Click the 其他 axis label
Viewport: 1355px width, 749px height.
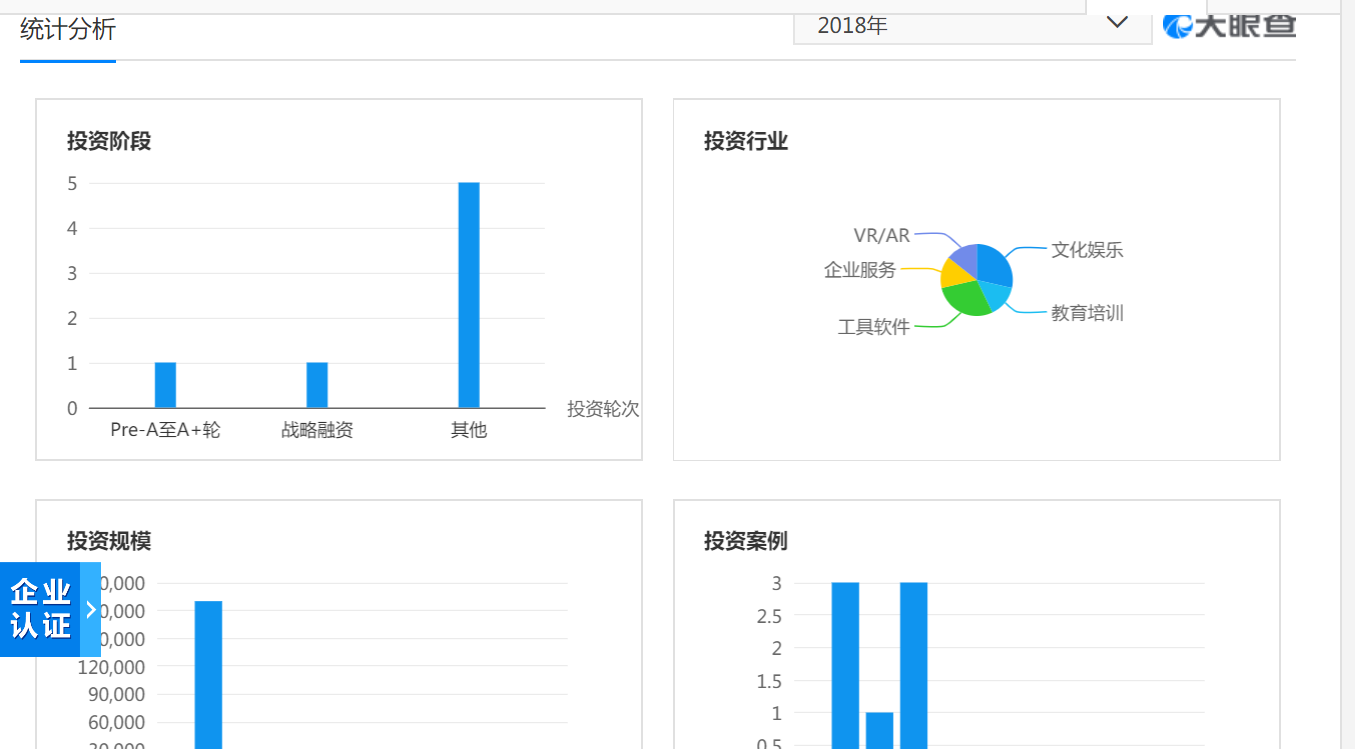[469, 430]
